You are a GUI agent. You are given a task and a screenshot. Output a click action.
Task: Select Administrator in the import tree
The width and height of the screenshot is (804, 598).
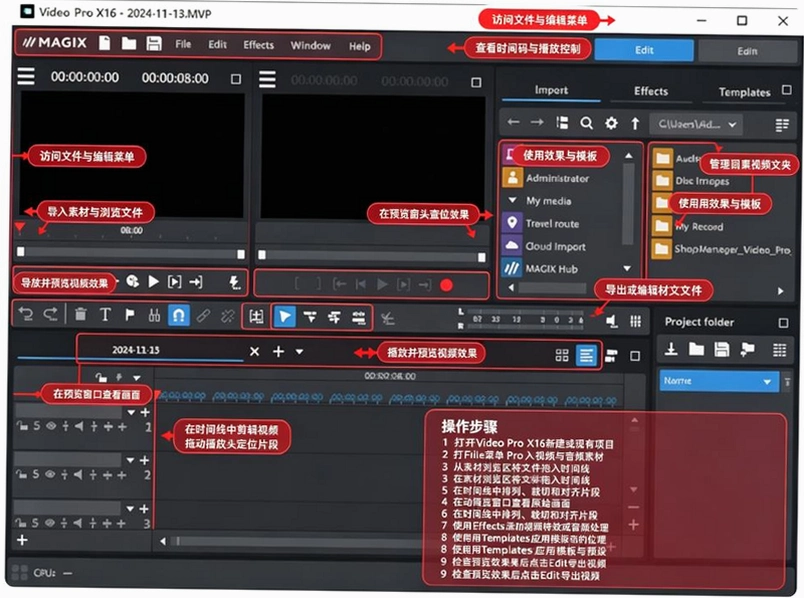557,178
